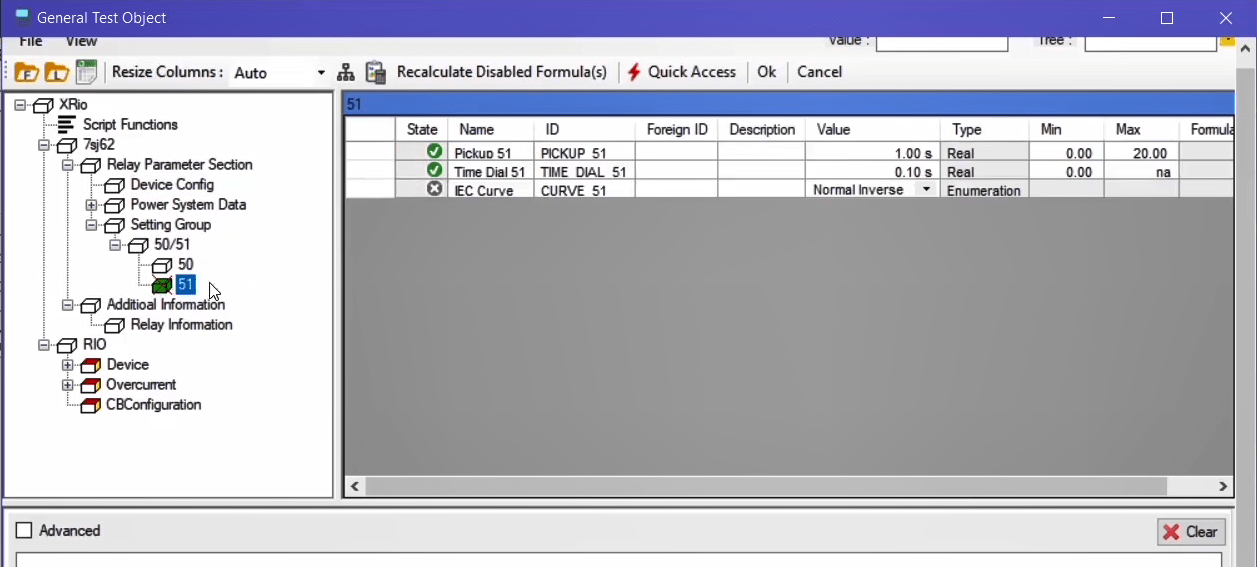Select the Script Functions icon in tree
Image resolution: width=1257 pixels, height=567 pixels.
(x=66, y=125)
